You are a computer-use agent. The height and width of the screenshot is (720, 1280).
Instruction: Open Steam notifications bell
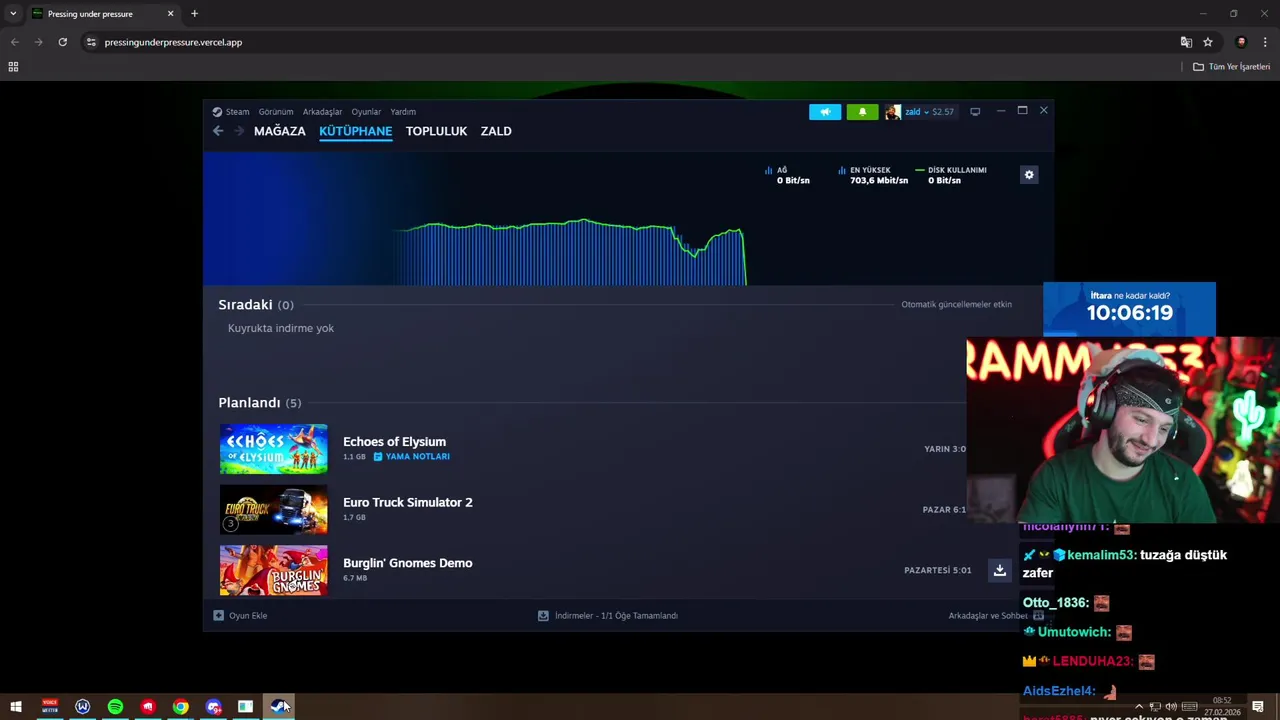pos(862,112)
